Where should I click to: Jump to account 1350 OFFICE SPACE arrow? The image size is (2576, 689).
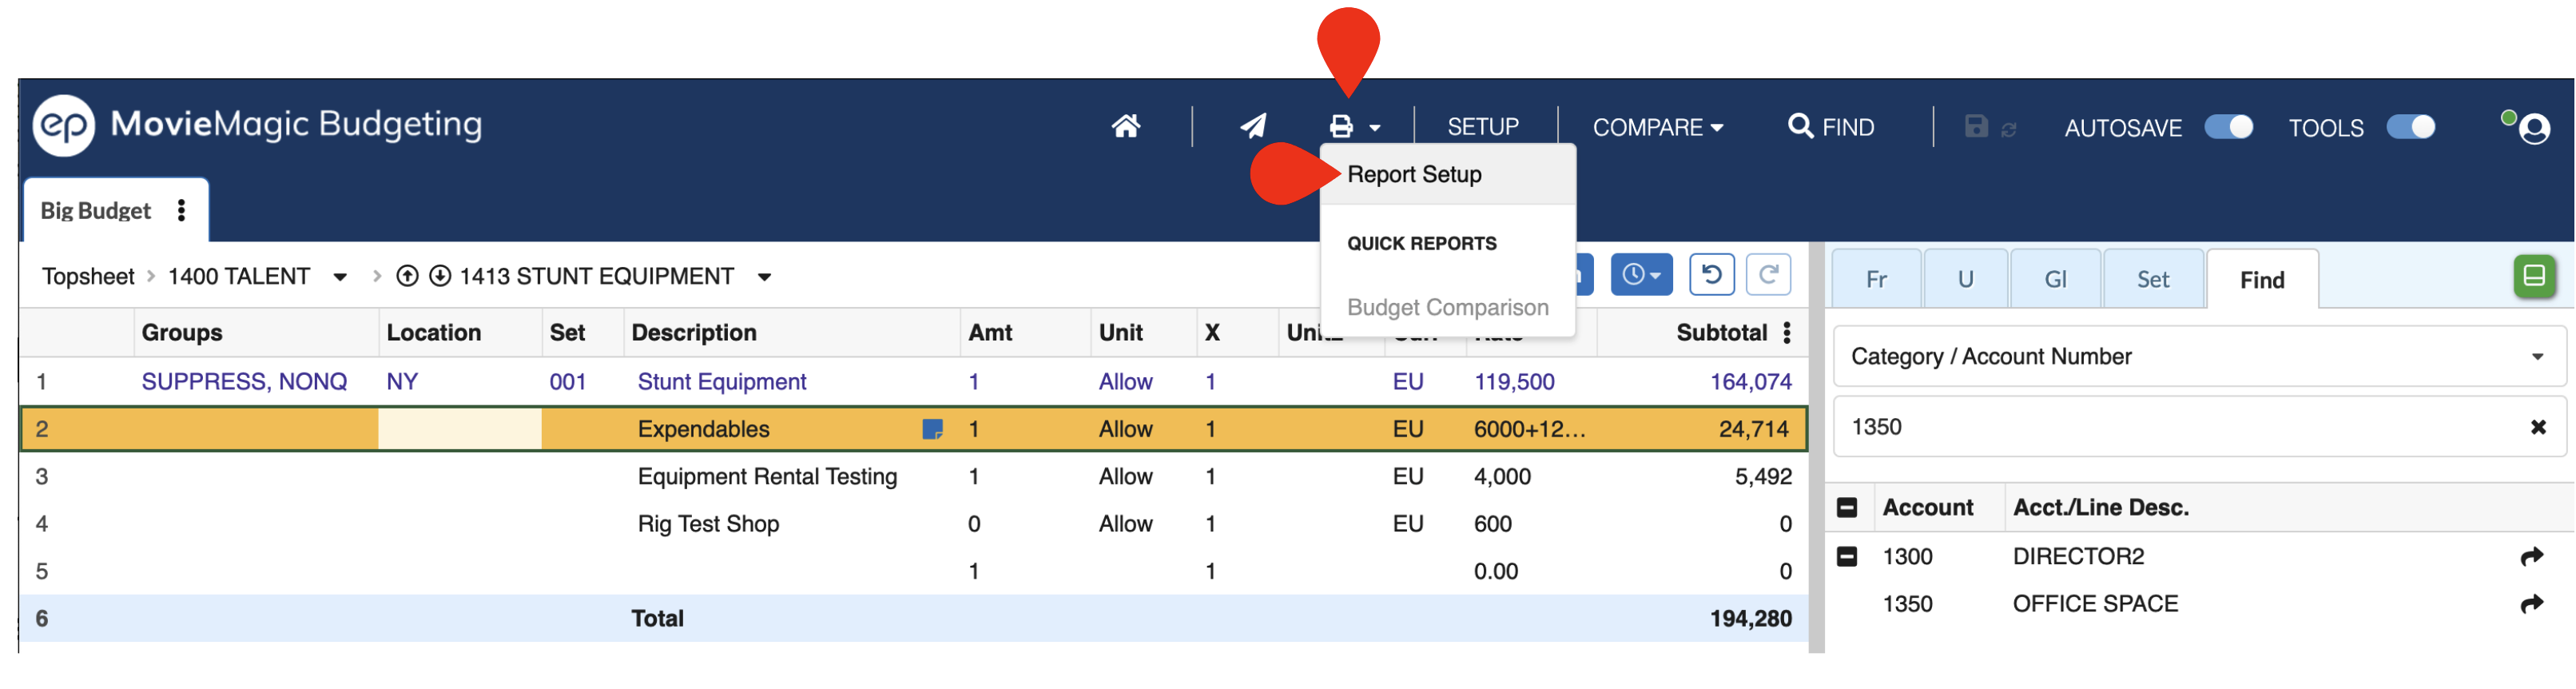click(x=2532, y=604)
